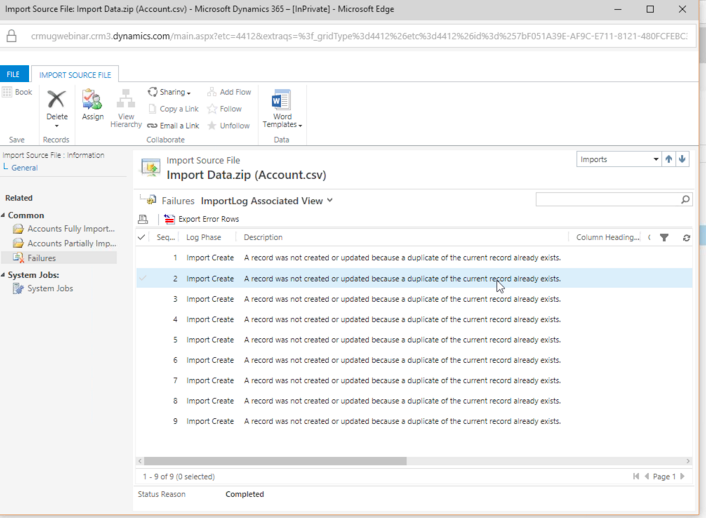Open the ImportLog Associated View selector chevron
Viewport: 706px width, 518px height.
coord(330,200)
